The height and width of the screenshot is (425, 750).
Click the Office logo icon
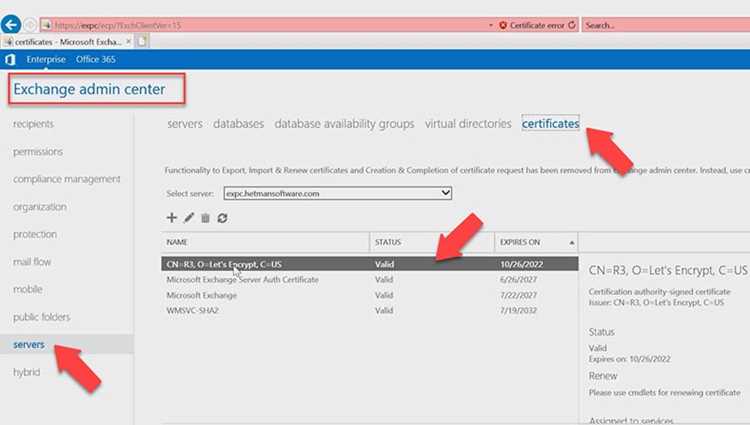[10, 59]
